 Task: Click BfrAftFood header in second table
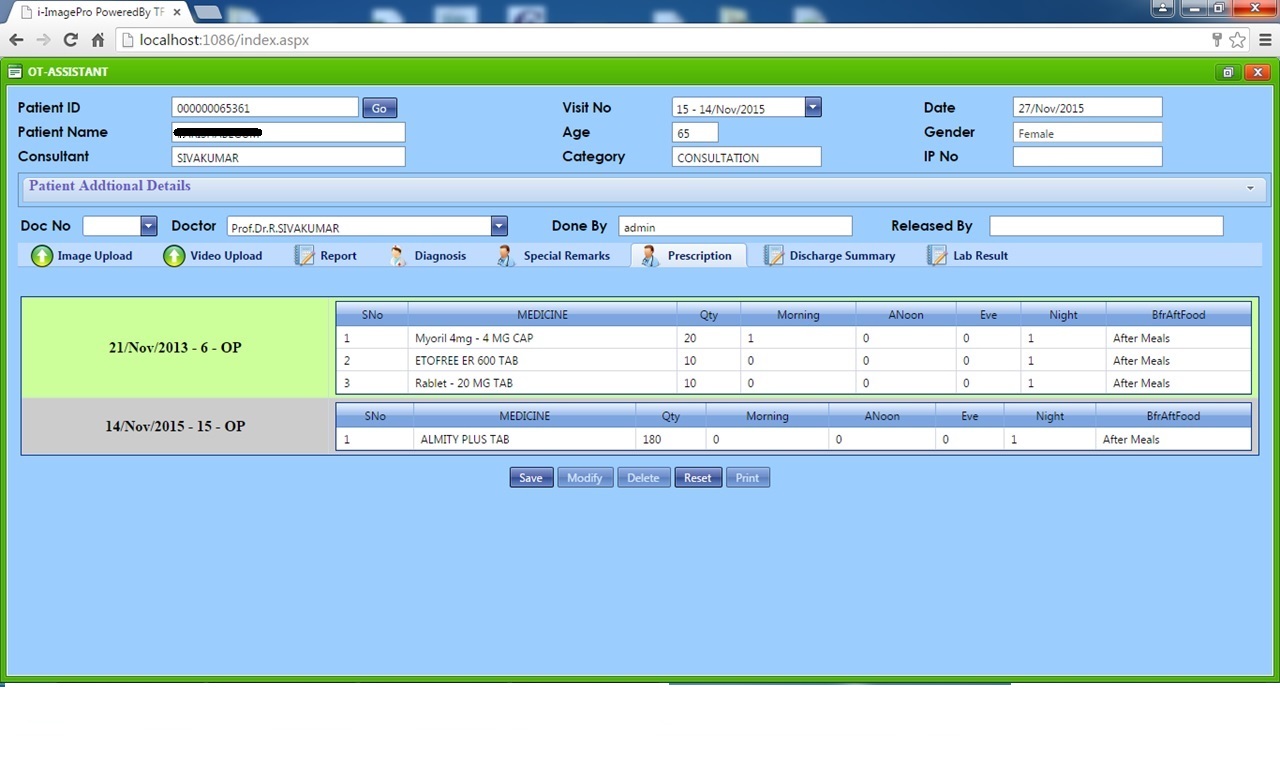pyautogui.click(x=1173, y=416)
